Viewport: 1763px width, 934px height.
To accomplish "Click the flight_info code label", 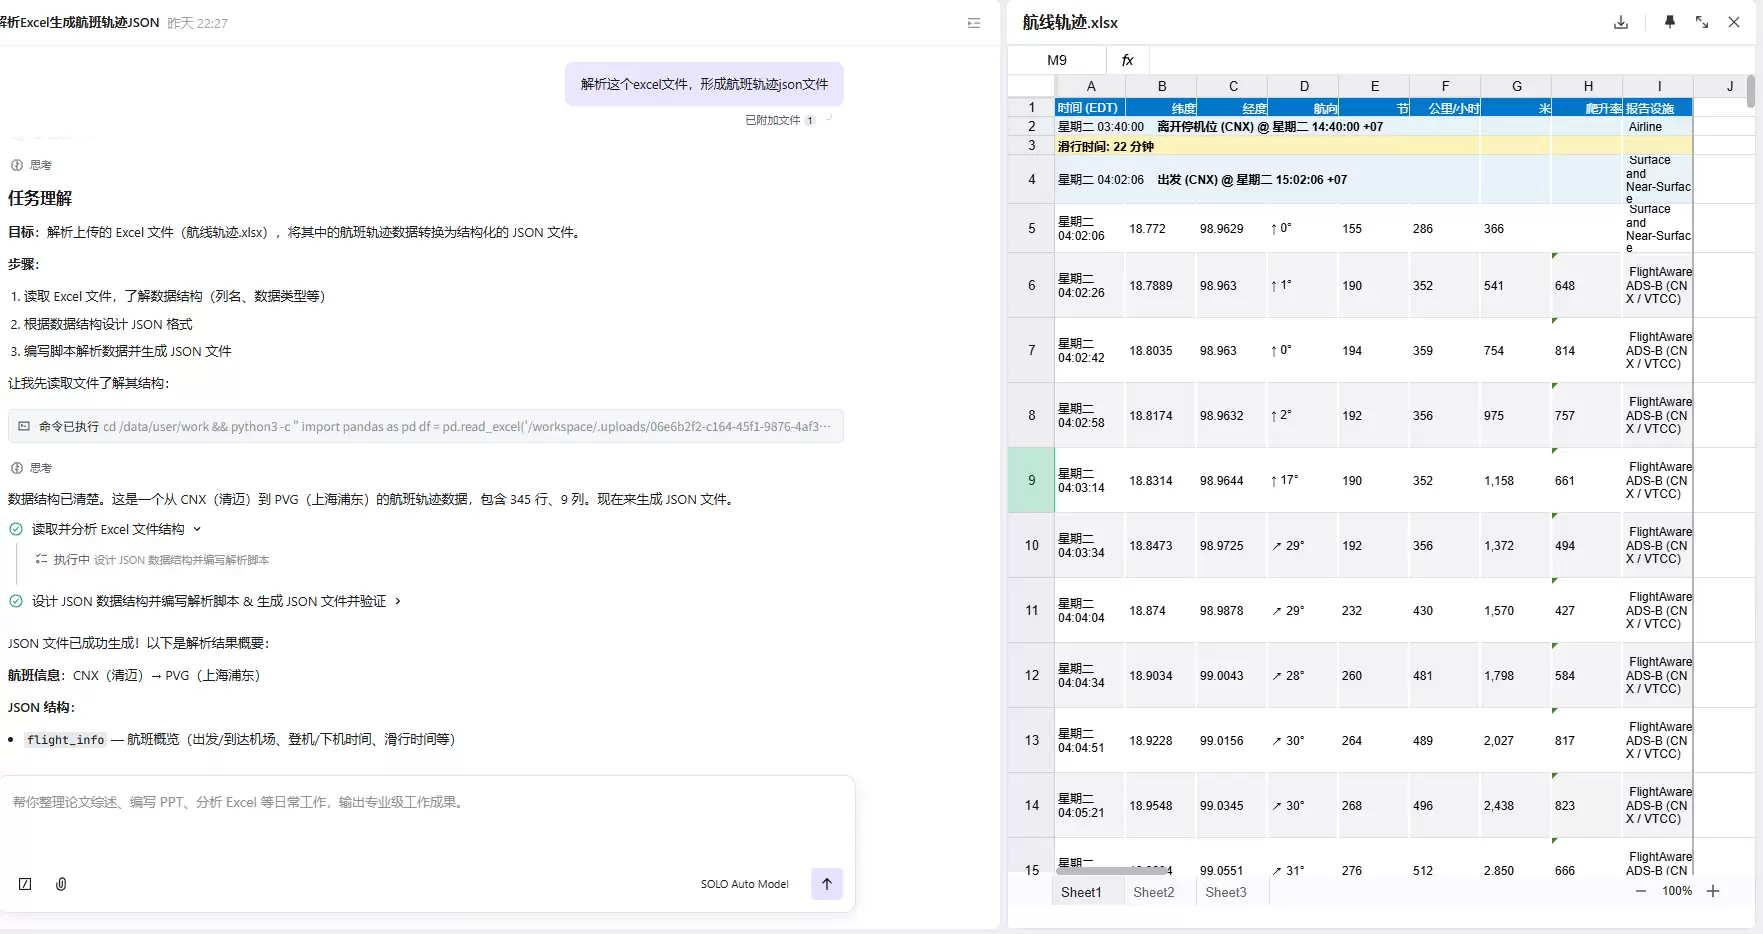I will (x=65, y=740).
